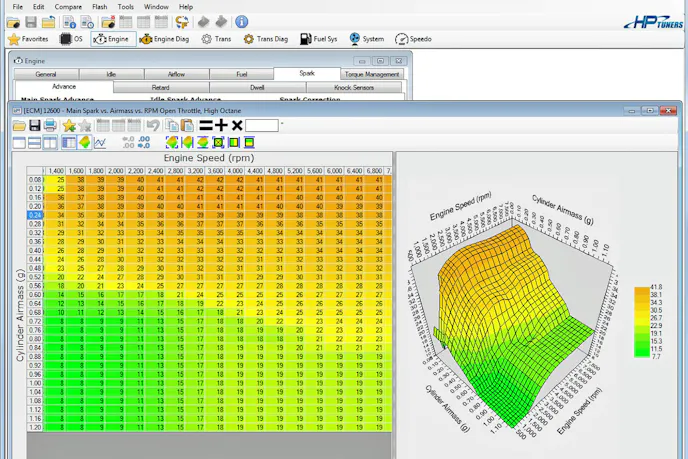Switch to the Airflow tab

(176, 74)
